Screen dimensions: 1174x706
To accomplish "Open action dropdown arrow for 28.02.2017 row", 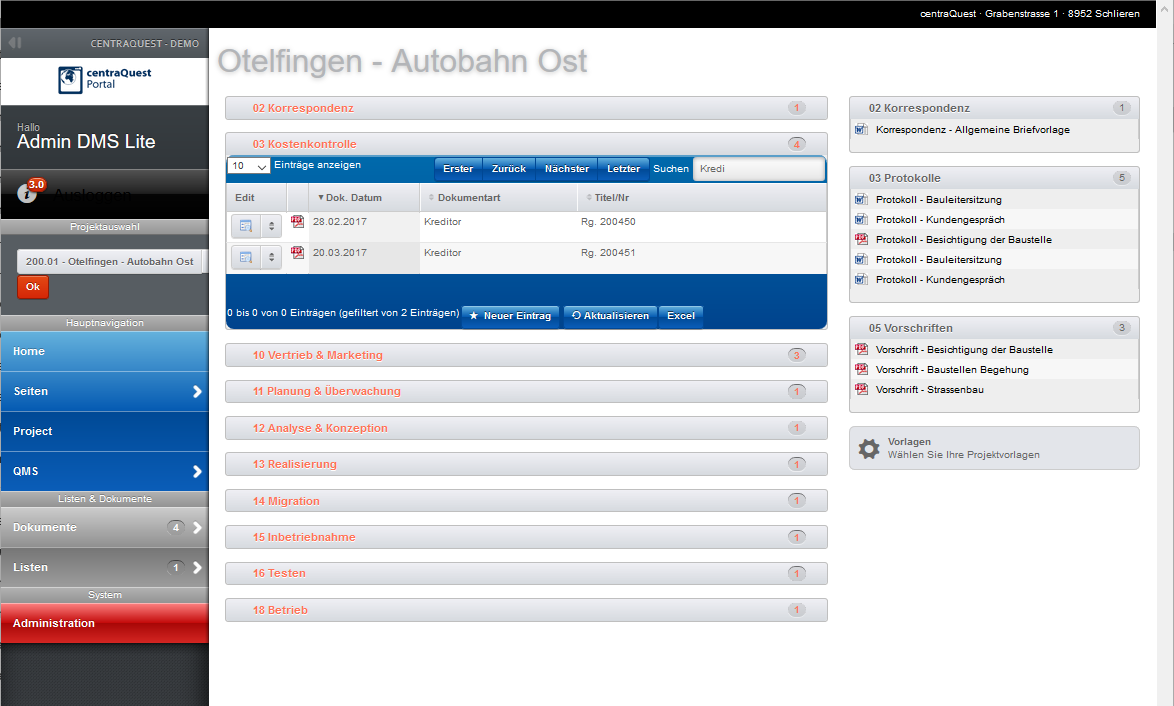I will tap(271, 226).
